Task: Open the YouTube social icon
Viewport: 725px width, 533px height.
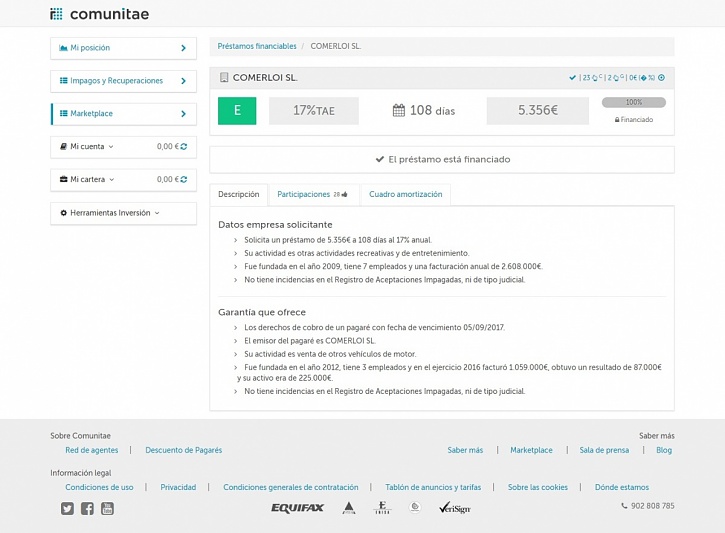Action: (107, 508)
